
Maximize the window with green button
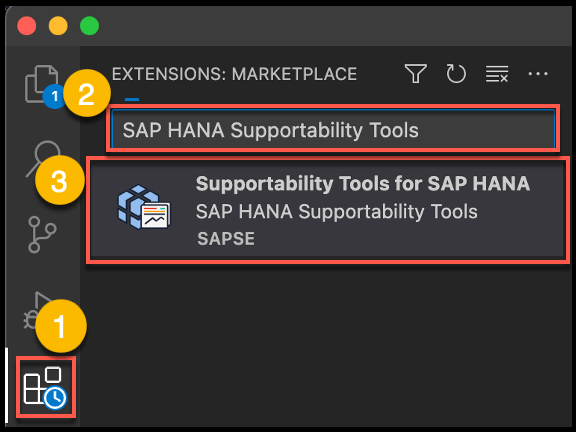(89, 26)
